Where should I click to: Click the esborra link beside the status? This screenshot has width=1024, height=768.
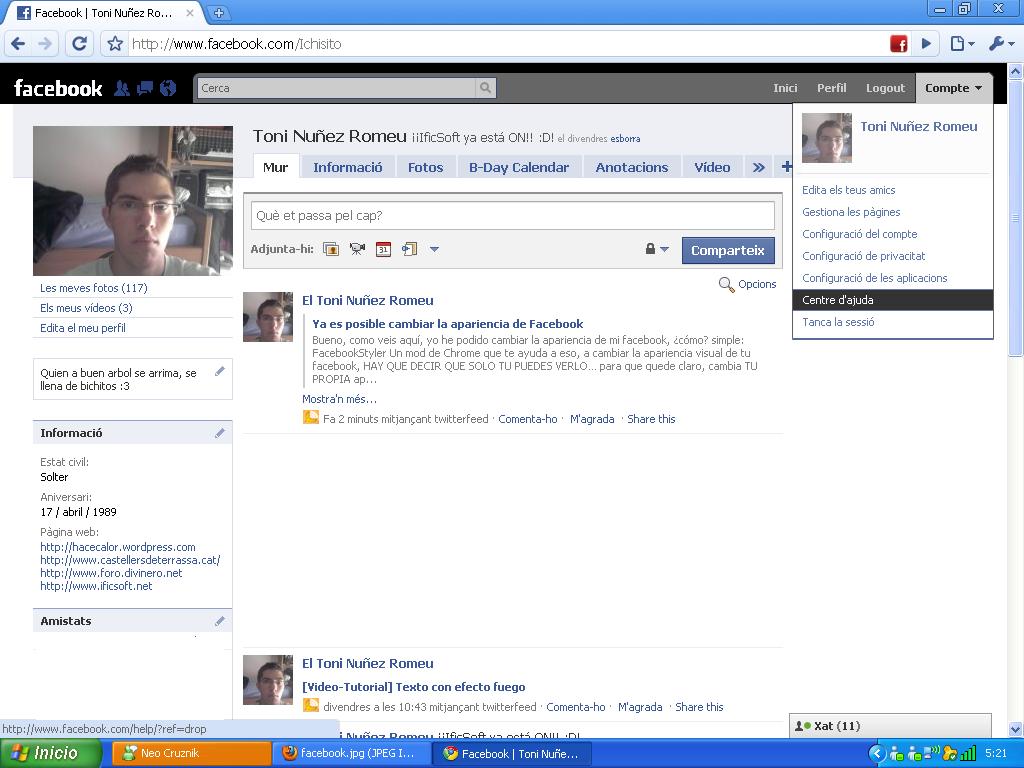pyautogui.click(x=625, y=138)
